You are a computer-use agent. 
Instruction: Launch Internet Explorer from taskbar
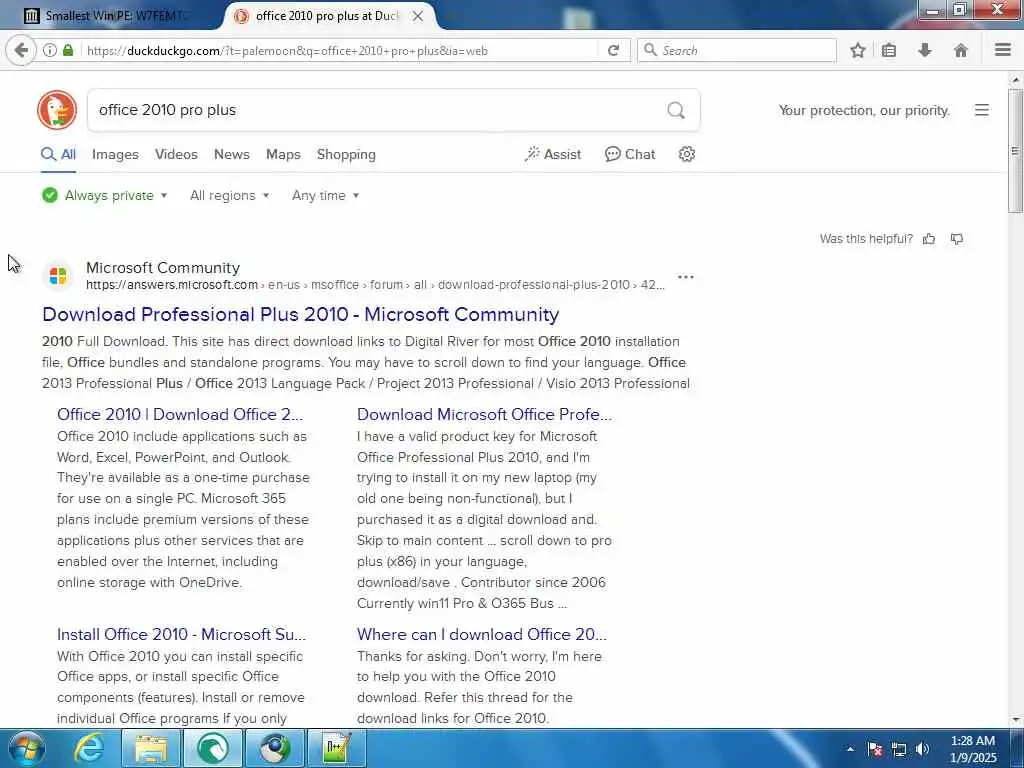(89, 748)
